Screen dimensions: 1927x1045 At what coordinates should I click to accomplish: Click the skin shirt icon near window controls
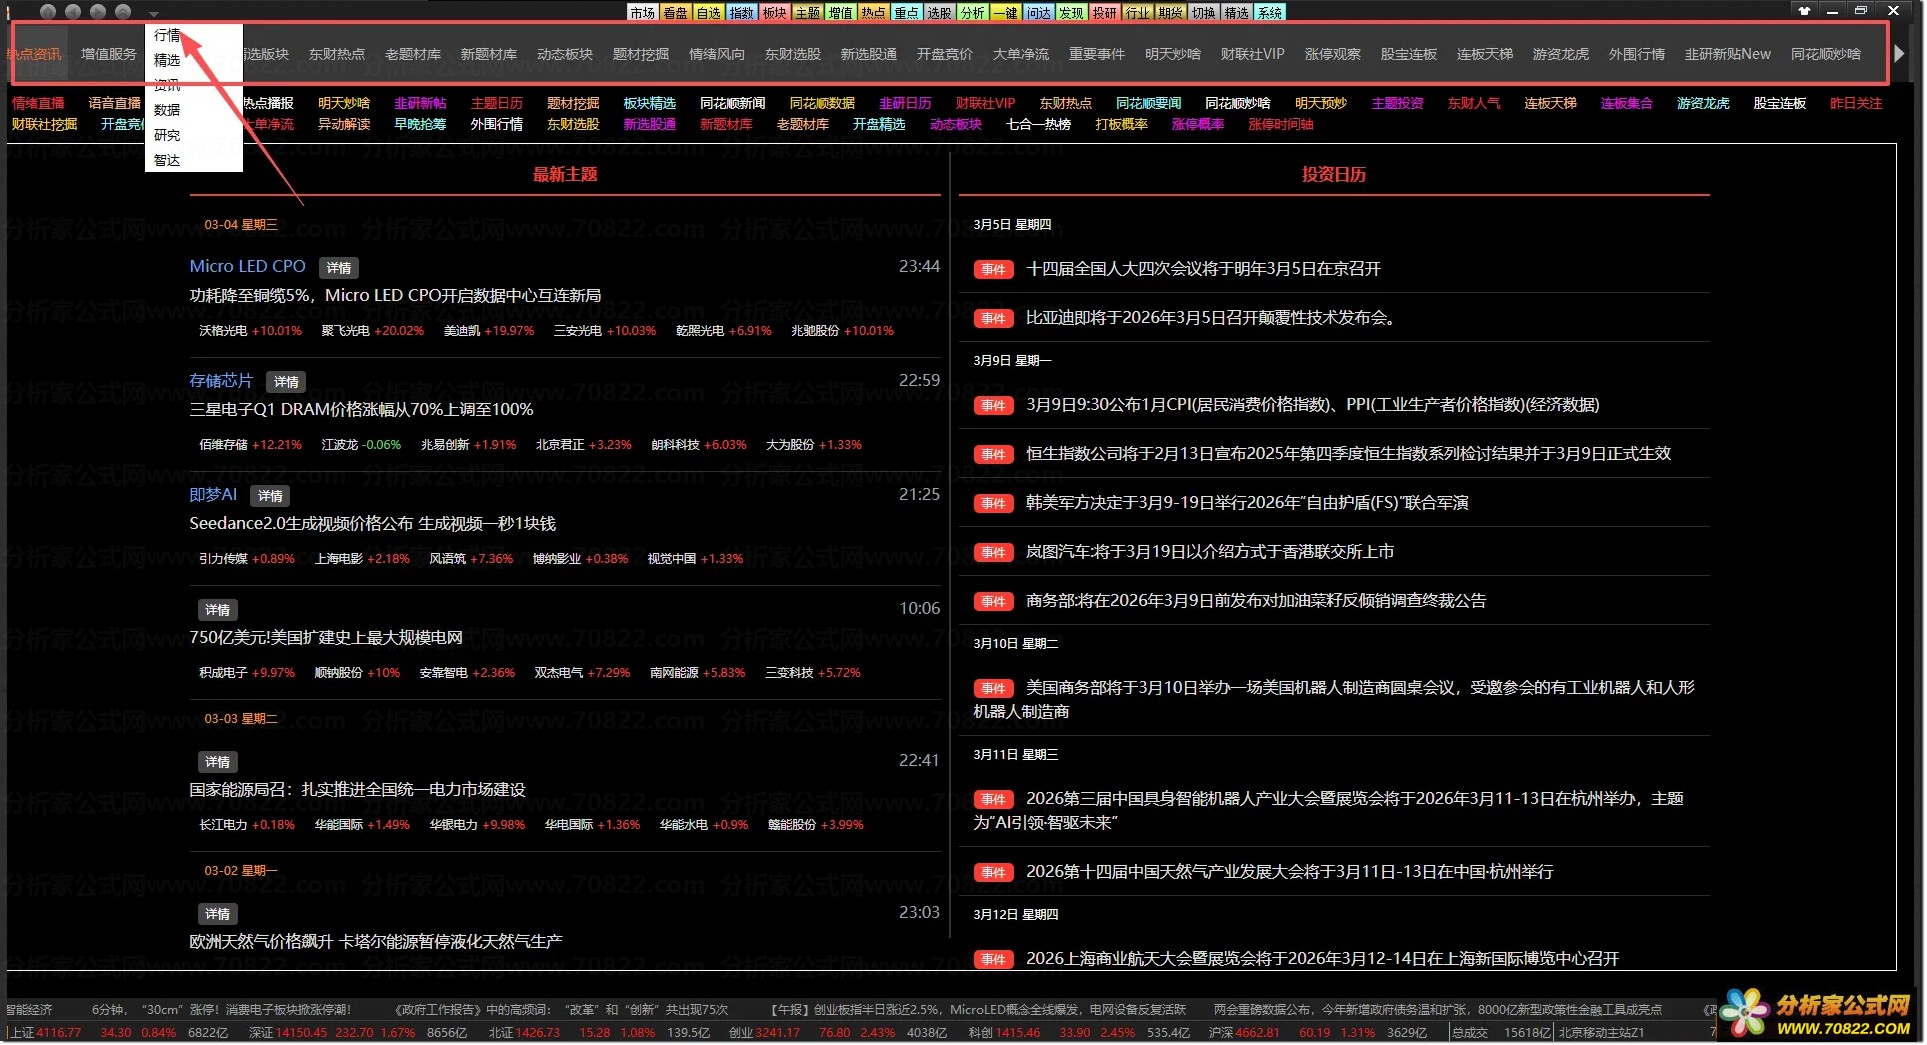(1804, 11)
